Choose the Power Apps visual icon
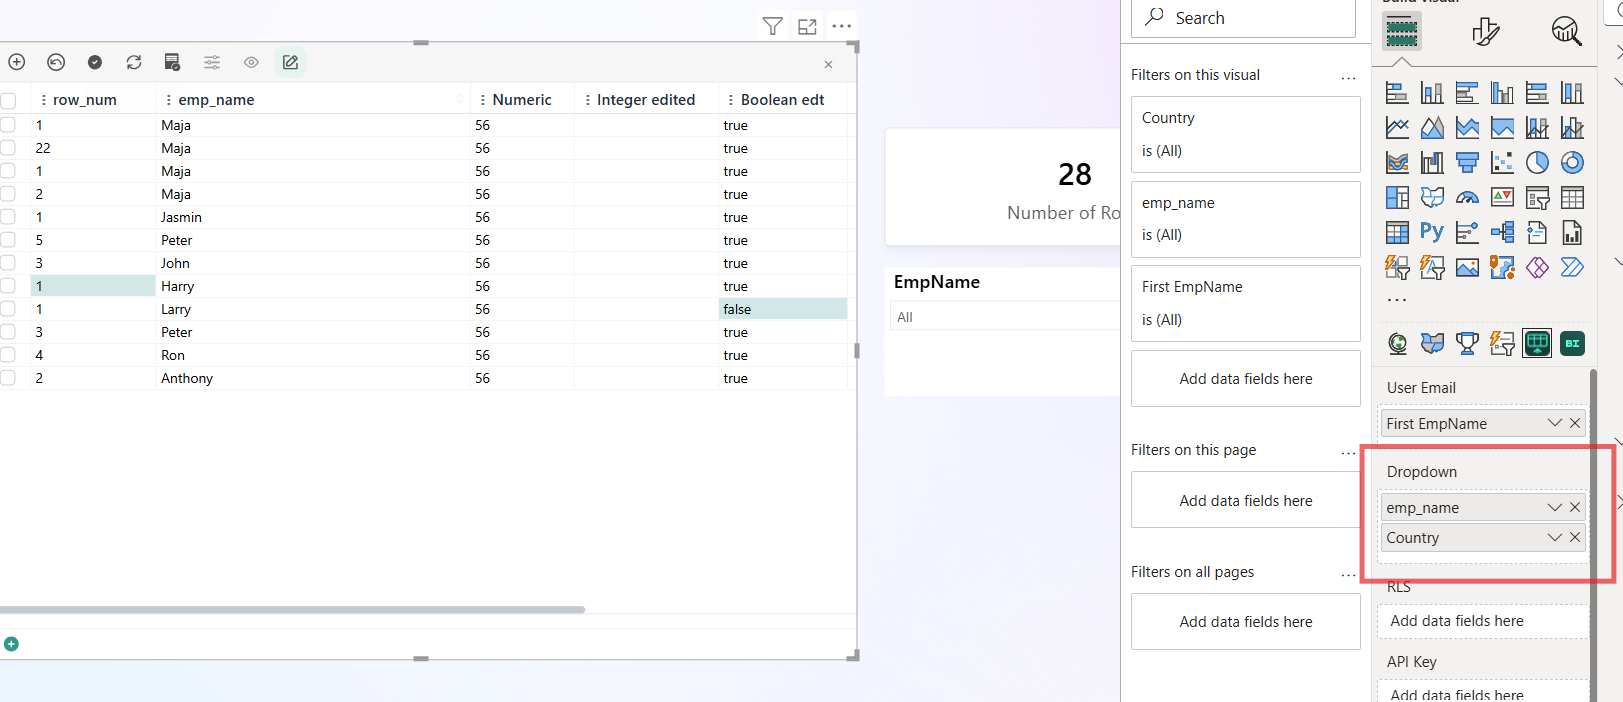This screenshot has width=1623, height=702. [1537, 268]
